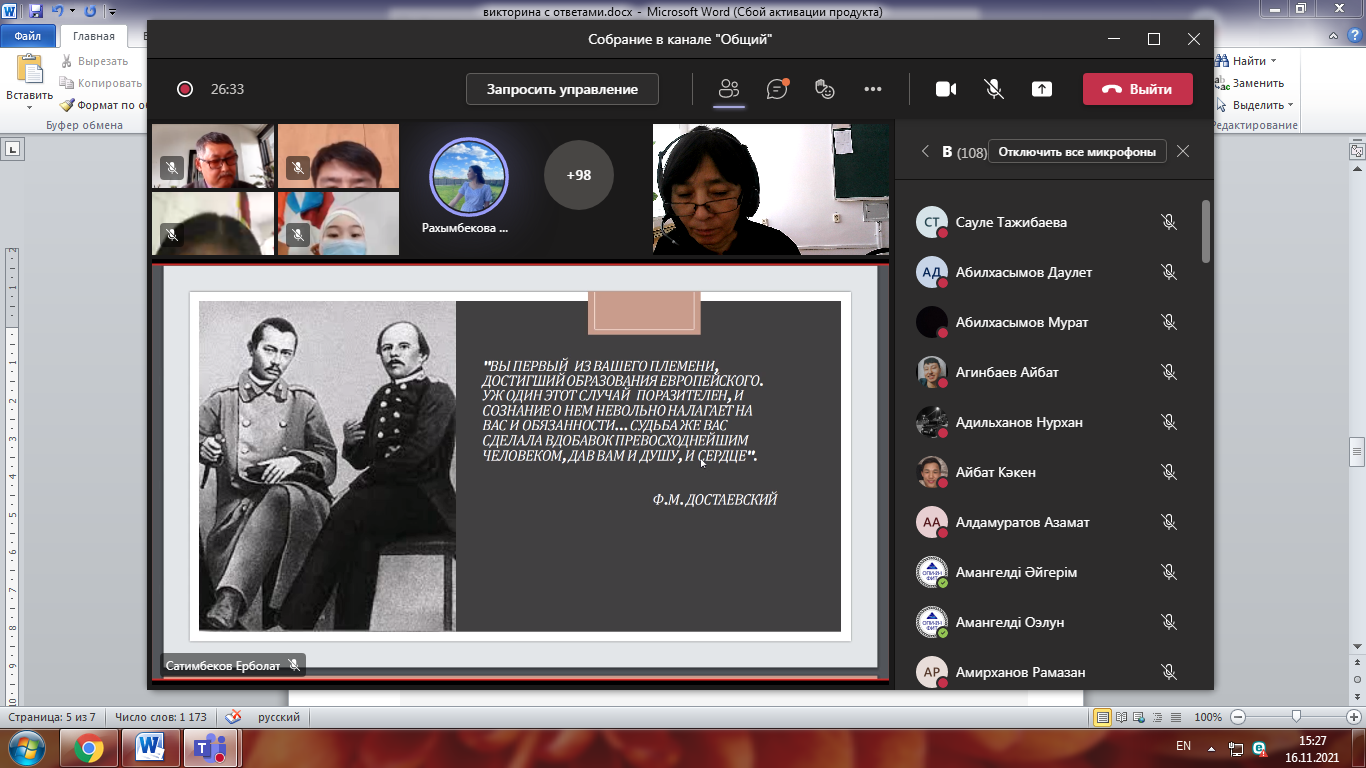Click the red recording indicator in Teams
1366x768 pixels.
(x=184, y=89)
